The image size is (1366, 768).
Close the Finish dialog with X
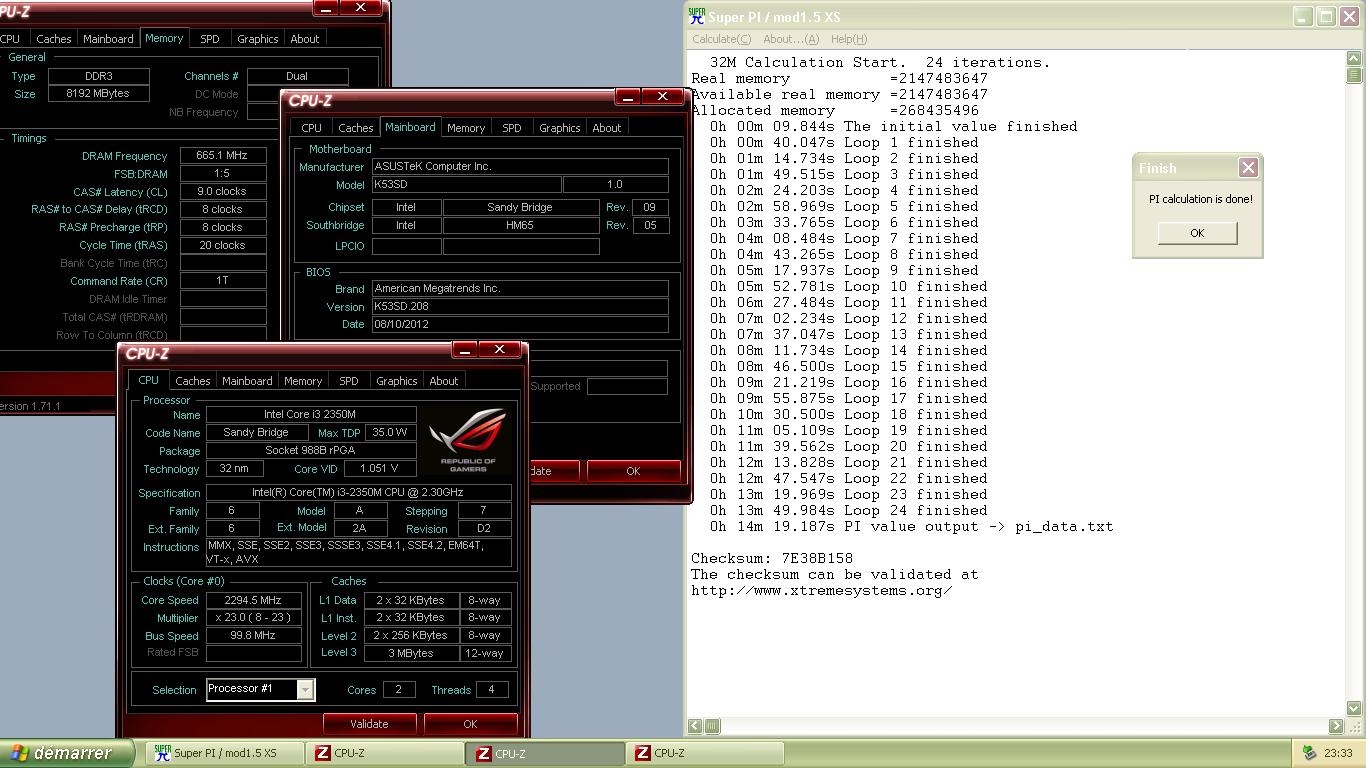click(x=1248, y=167)
